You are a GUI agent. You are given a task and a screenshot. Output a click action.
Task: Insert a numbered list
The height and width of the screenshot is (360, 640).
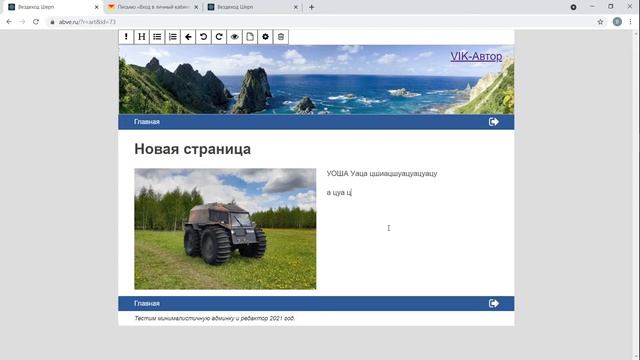click(173, 37)
